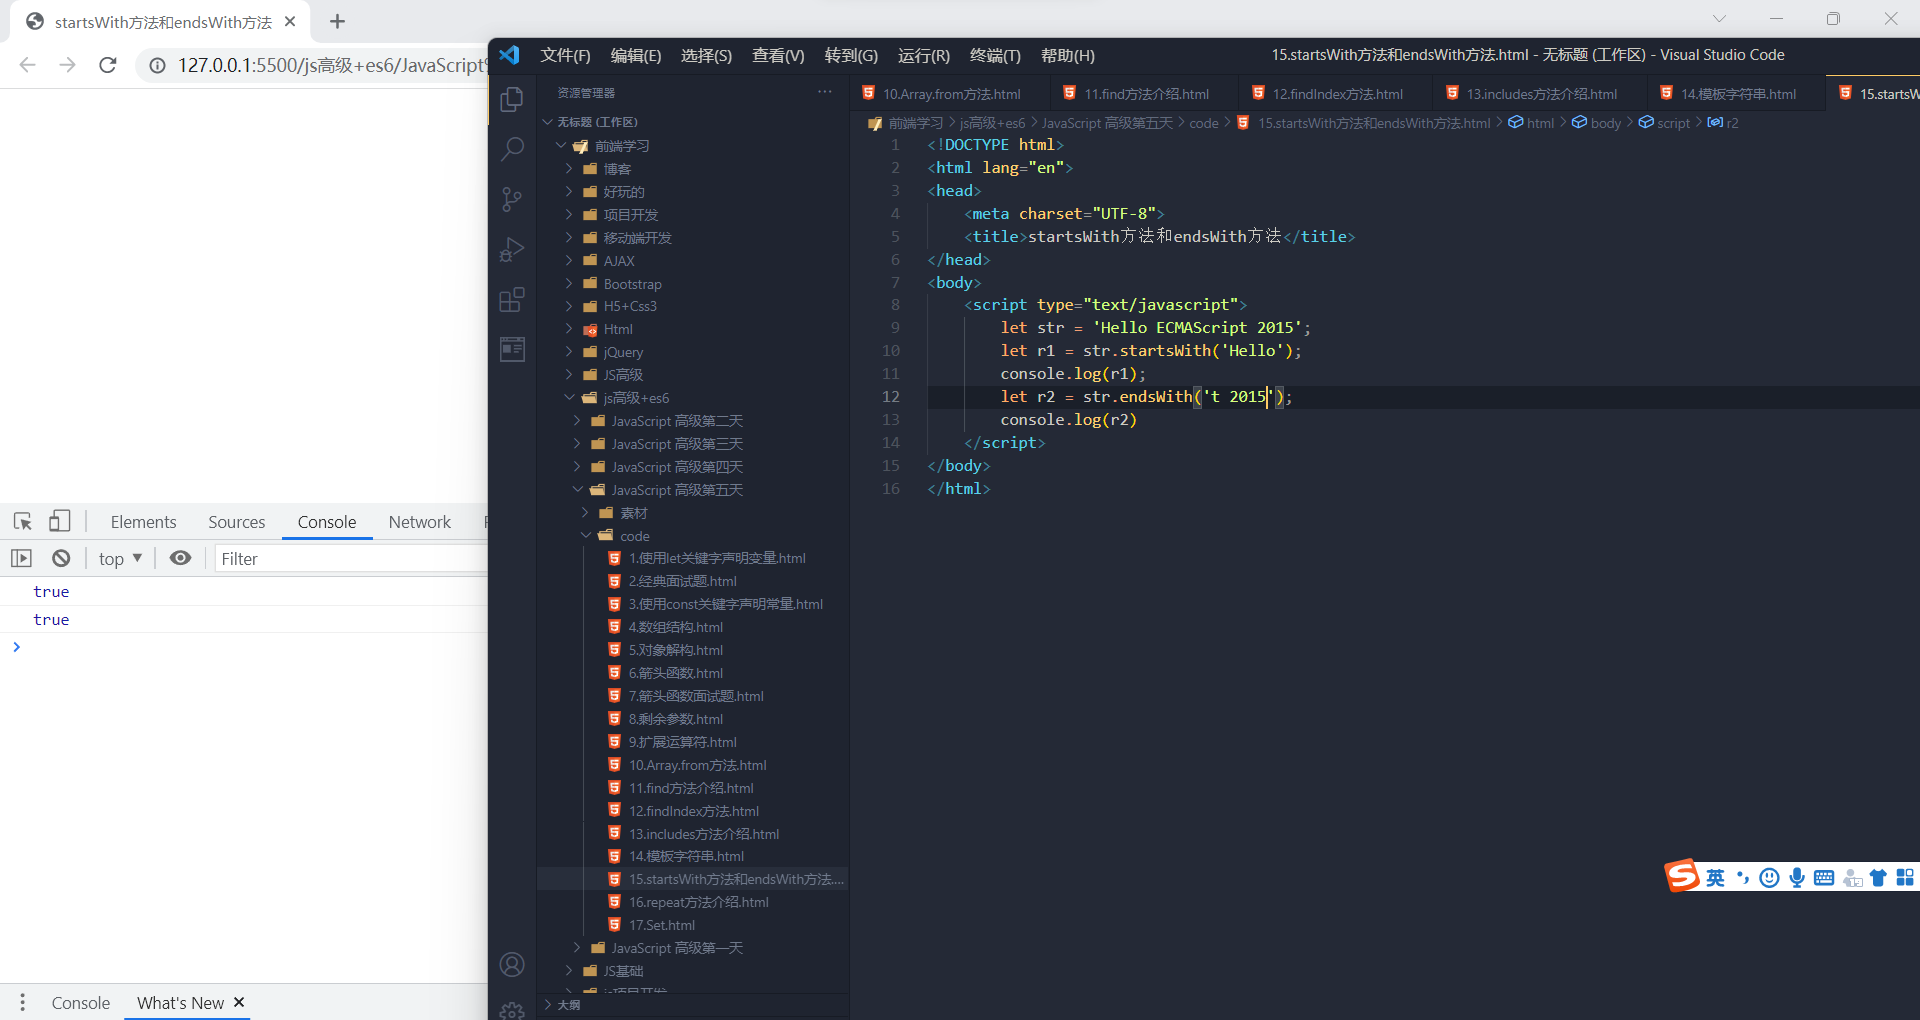
Task: Open the 'top' frame context dropdown
Action: [118, 558]
